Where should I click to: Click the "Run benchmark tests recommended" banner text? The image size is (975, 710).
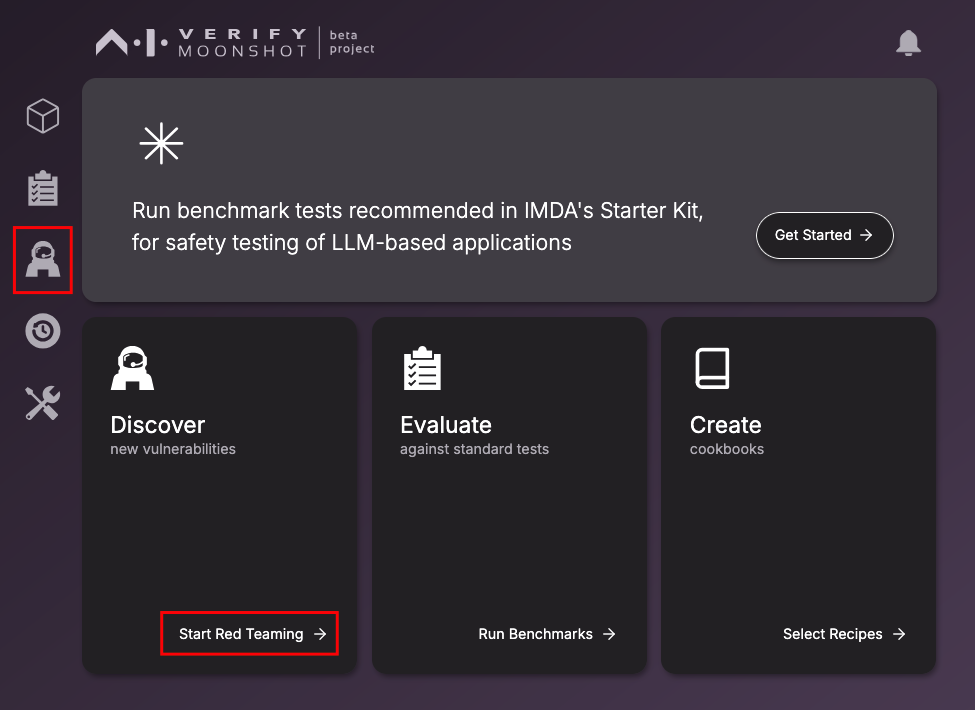(418, 226)
